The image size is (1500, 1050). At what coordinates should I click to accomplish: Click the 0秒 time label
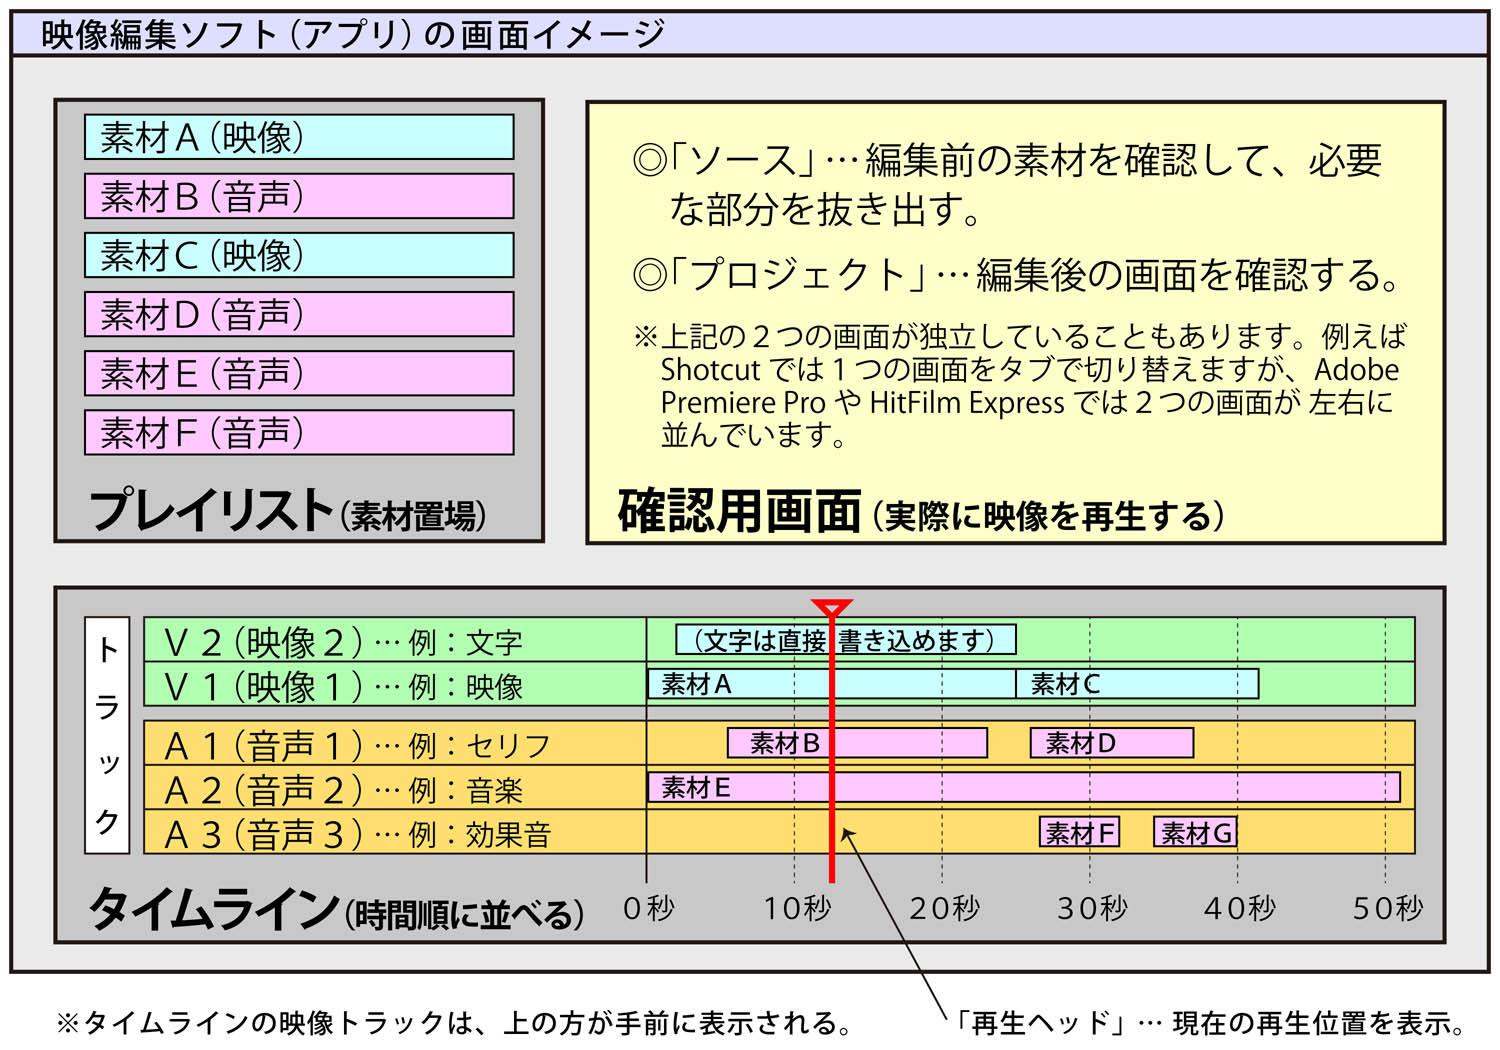(x=648, y=908)
